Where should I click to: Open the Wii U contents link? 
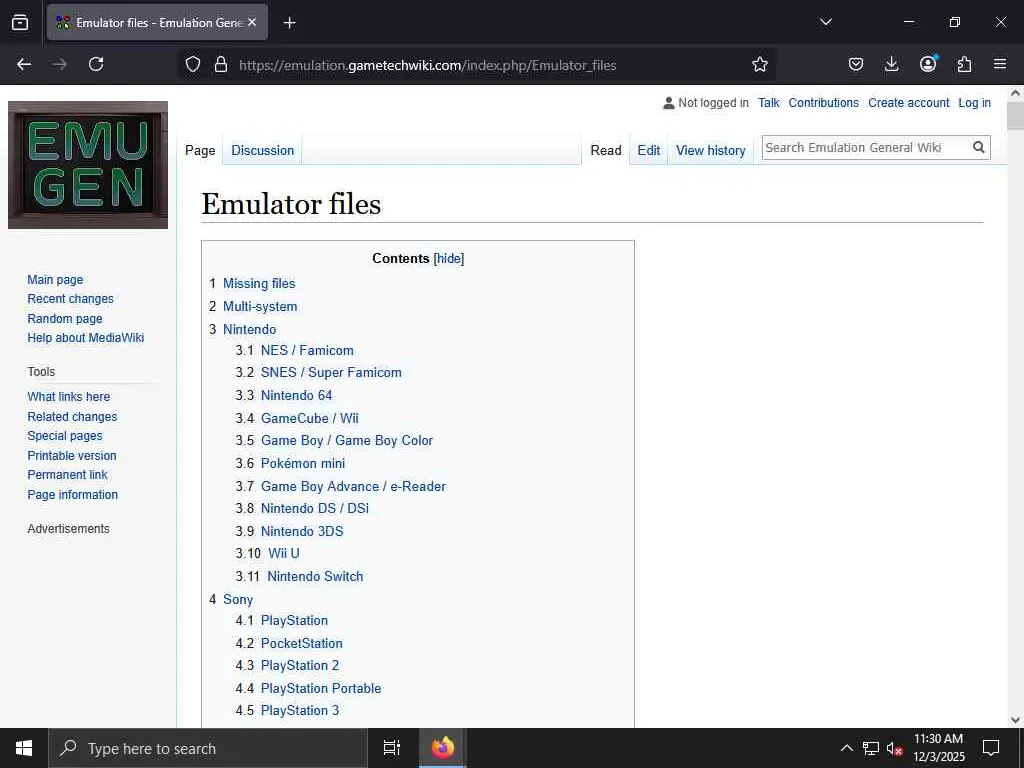(x=283, y=553)
